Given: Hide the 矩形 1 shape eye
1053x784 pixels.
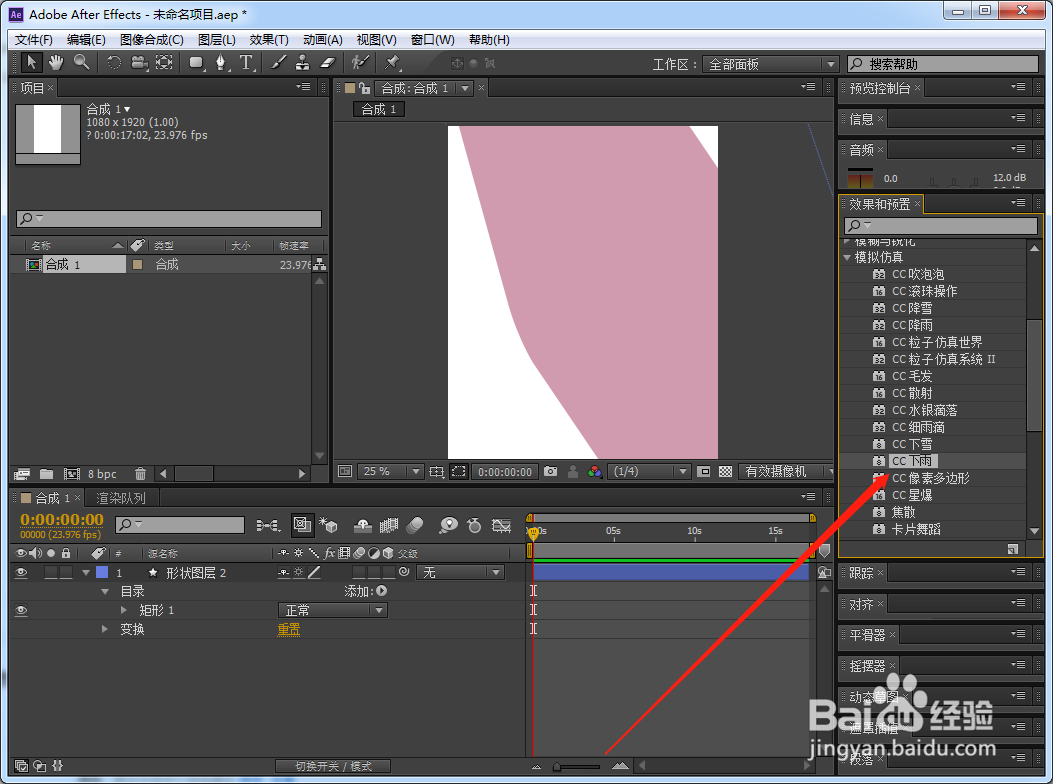Looking at the screenshot, I should coord(21,610).
